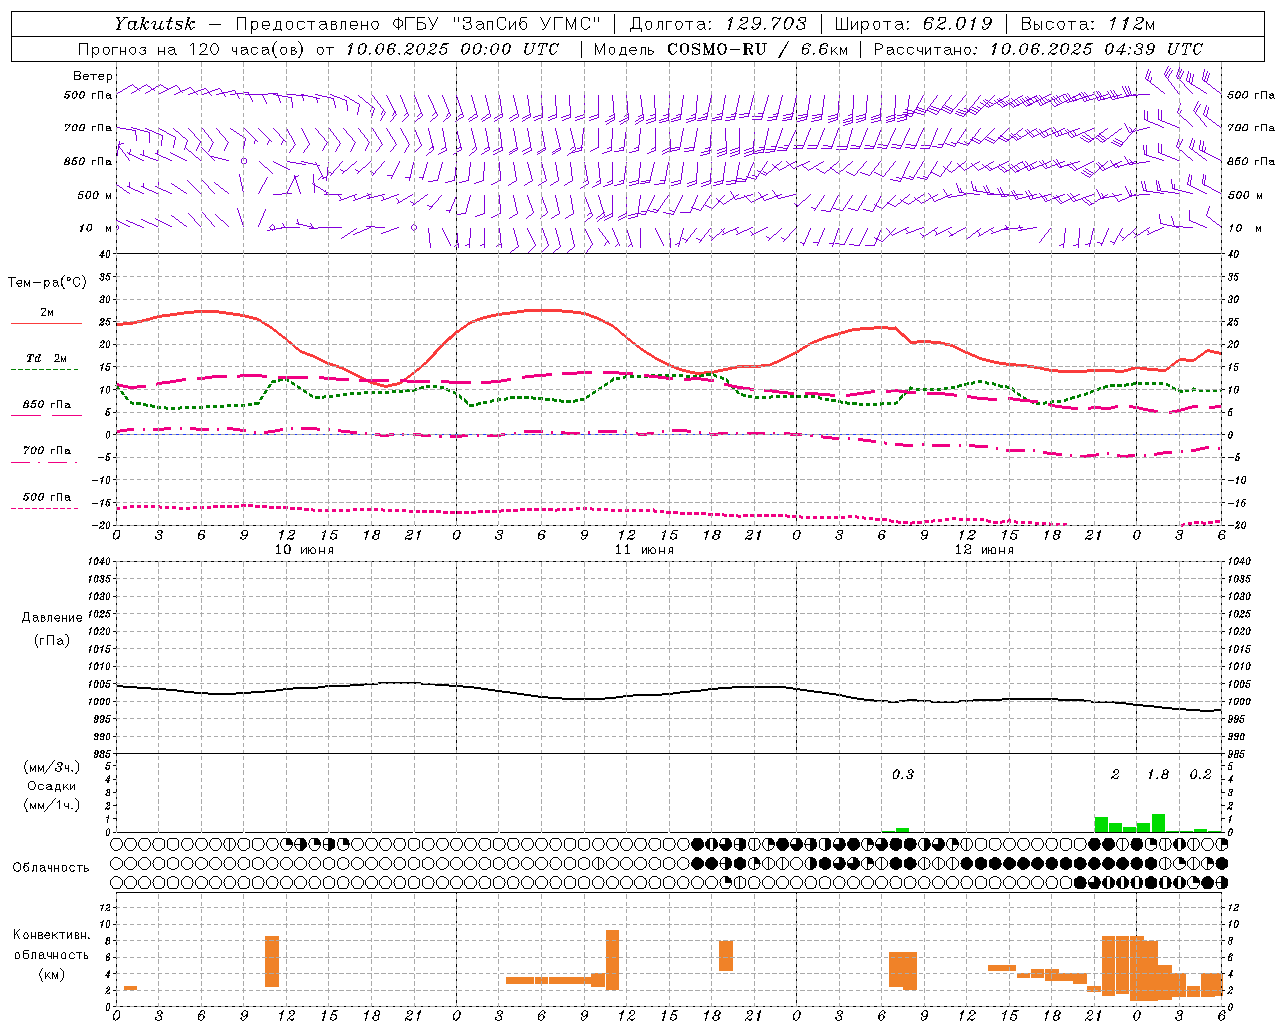1280x1024 pixels.
Task: Click the '(км)' convective cloud unit label
Action: click(51, 974)
